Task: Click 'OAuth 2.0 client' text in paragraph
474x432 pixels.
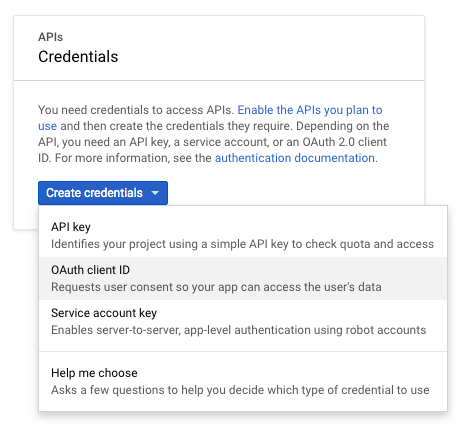Action: (344, 142)
